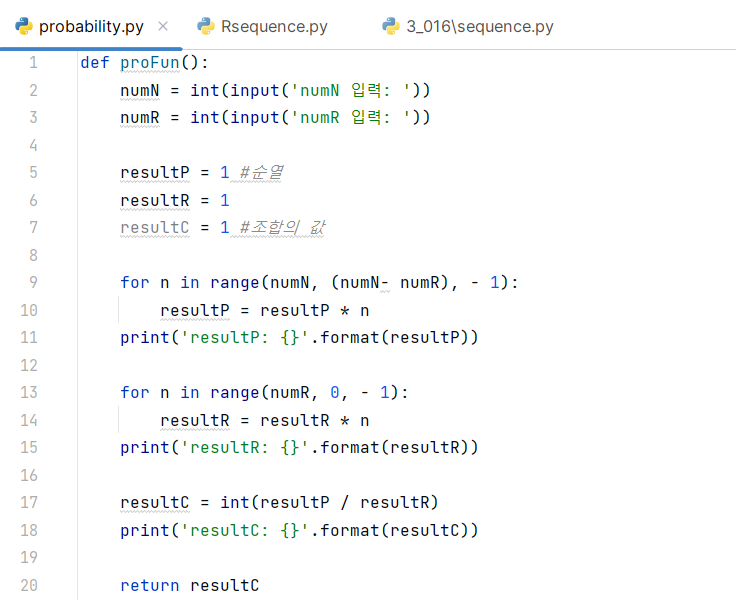Image resolution: width=736 pixels, height=600 pixels.
Task: Click line number 9 in gutter
Action: [33, 282]
